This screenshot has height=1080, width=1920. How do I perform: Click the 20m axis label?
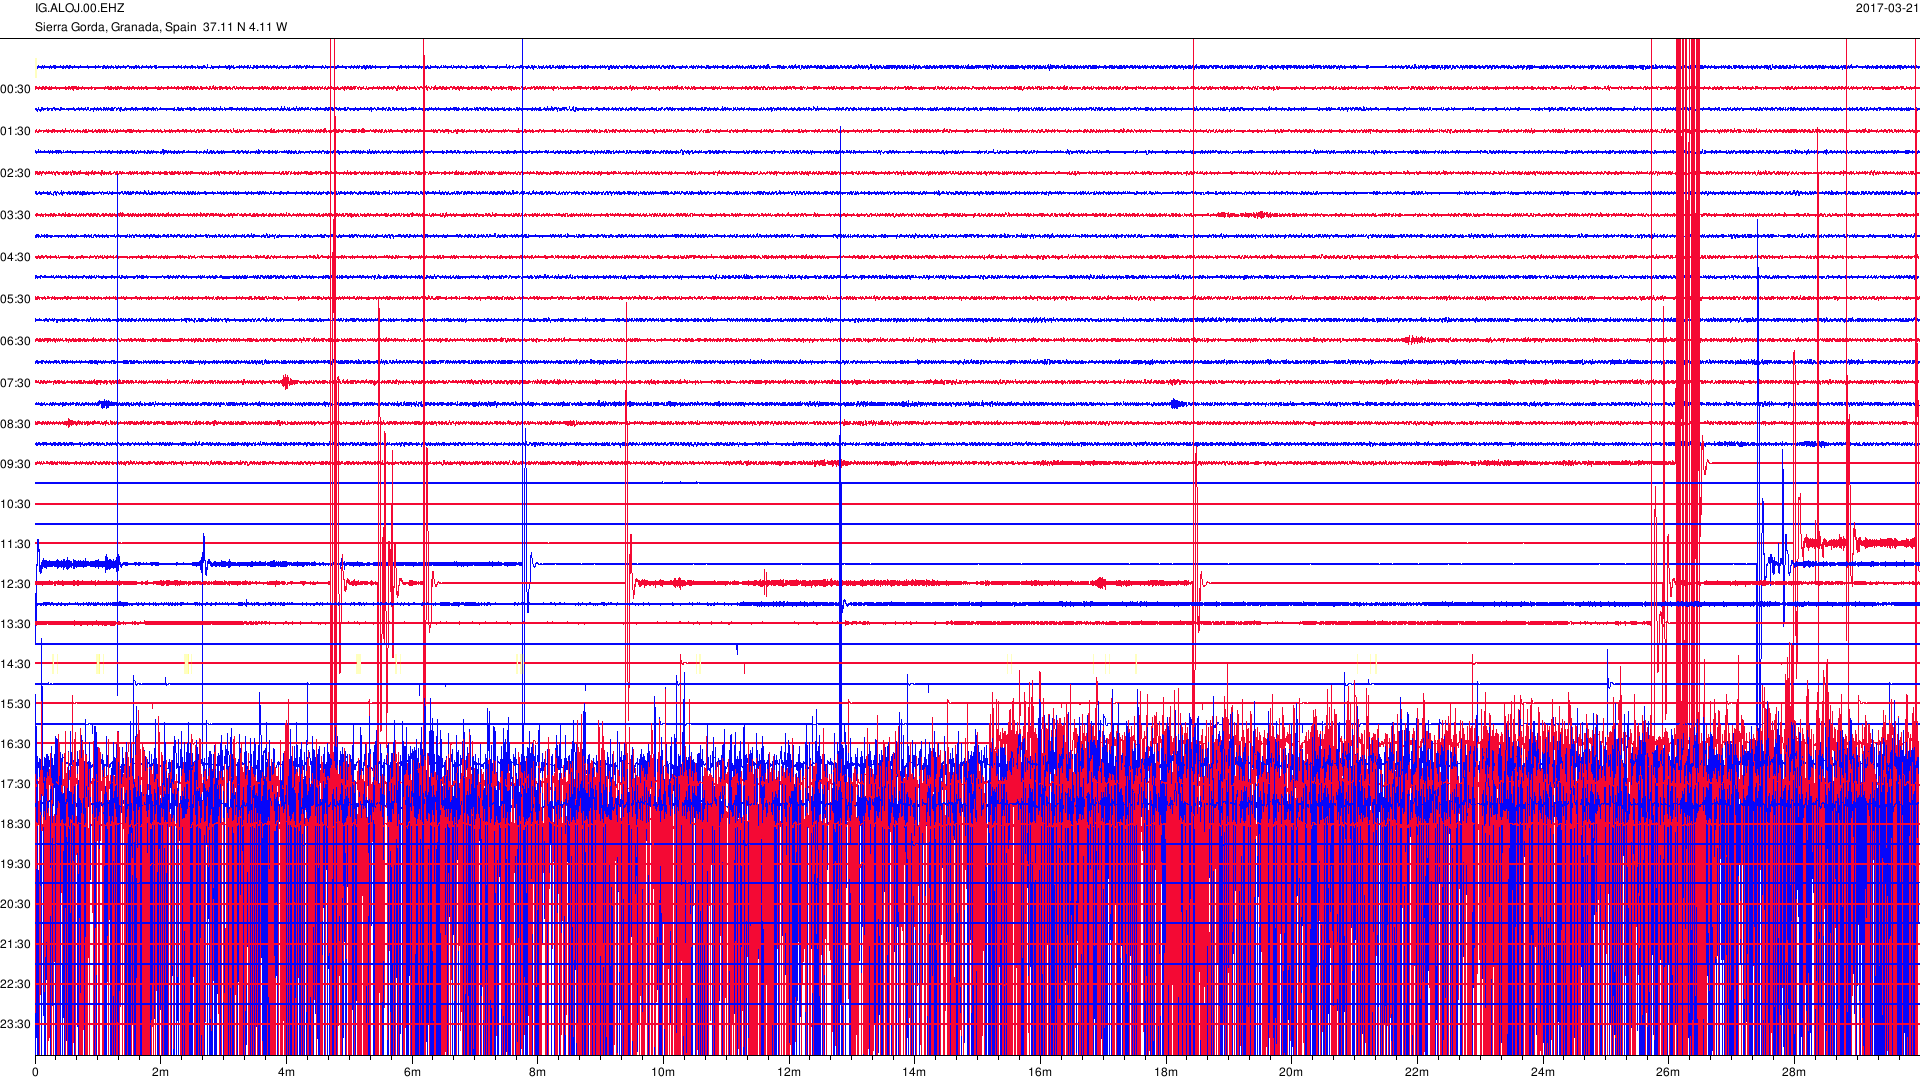[1291, 1072]
